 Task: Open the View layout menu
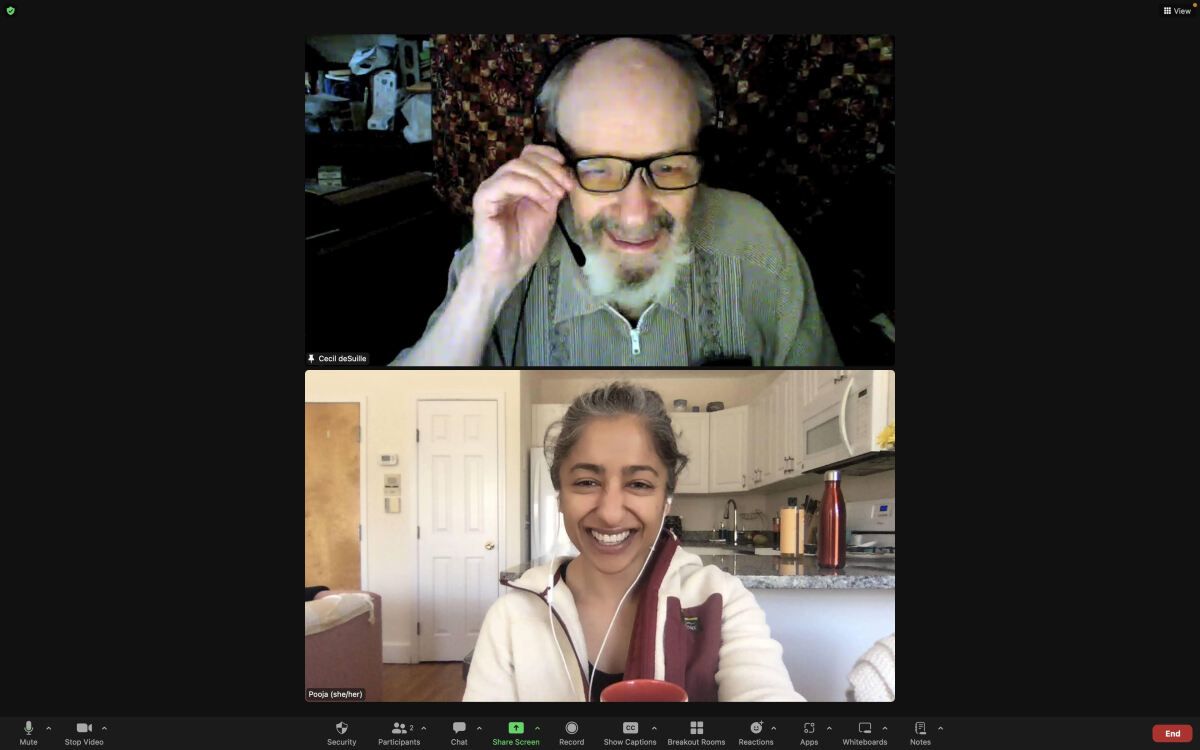pos(1177,11)
